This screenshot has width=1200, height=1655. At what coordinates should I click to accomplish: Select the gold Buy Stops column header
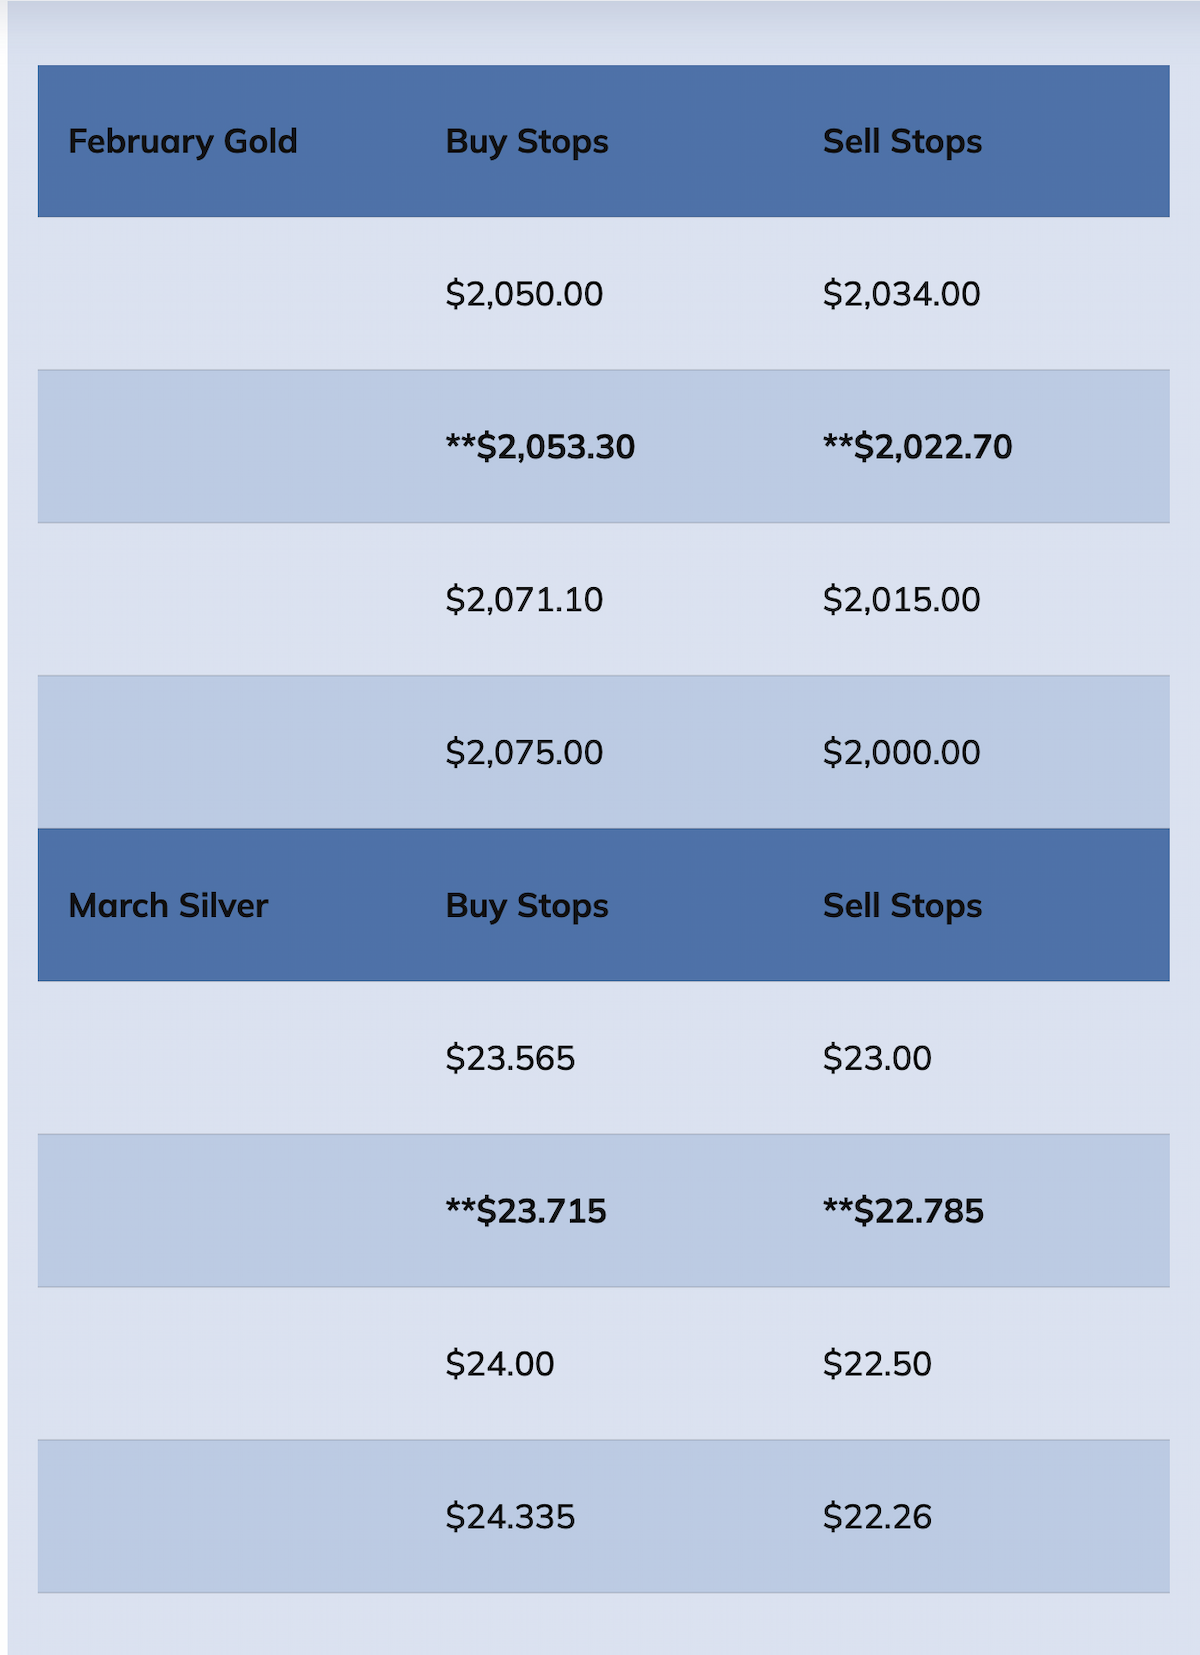[527, 141]
